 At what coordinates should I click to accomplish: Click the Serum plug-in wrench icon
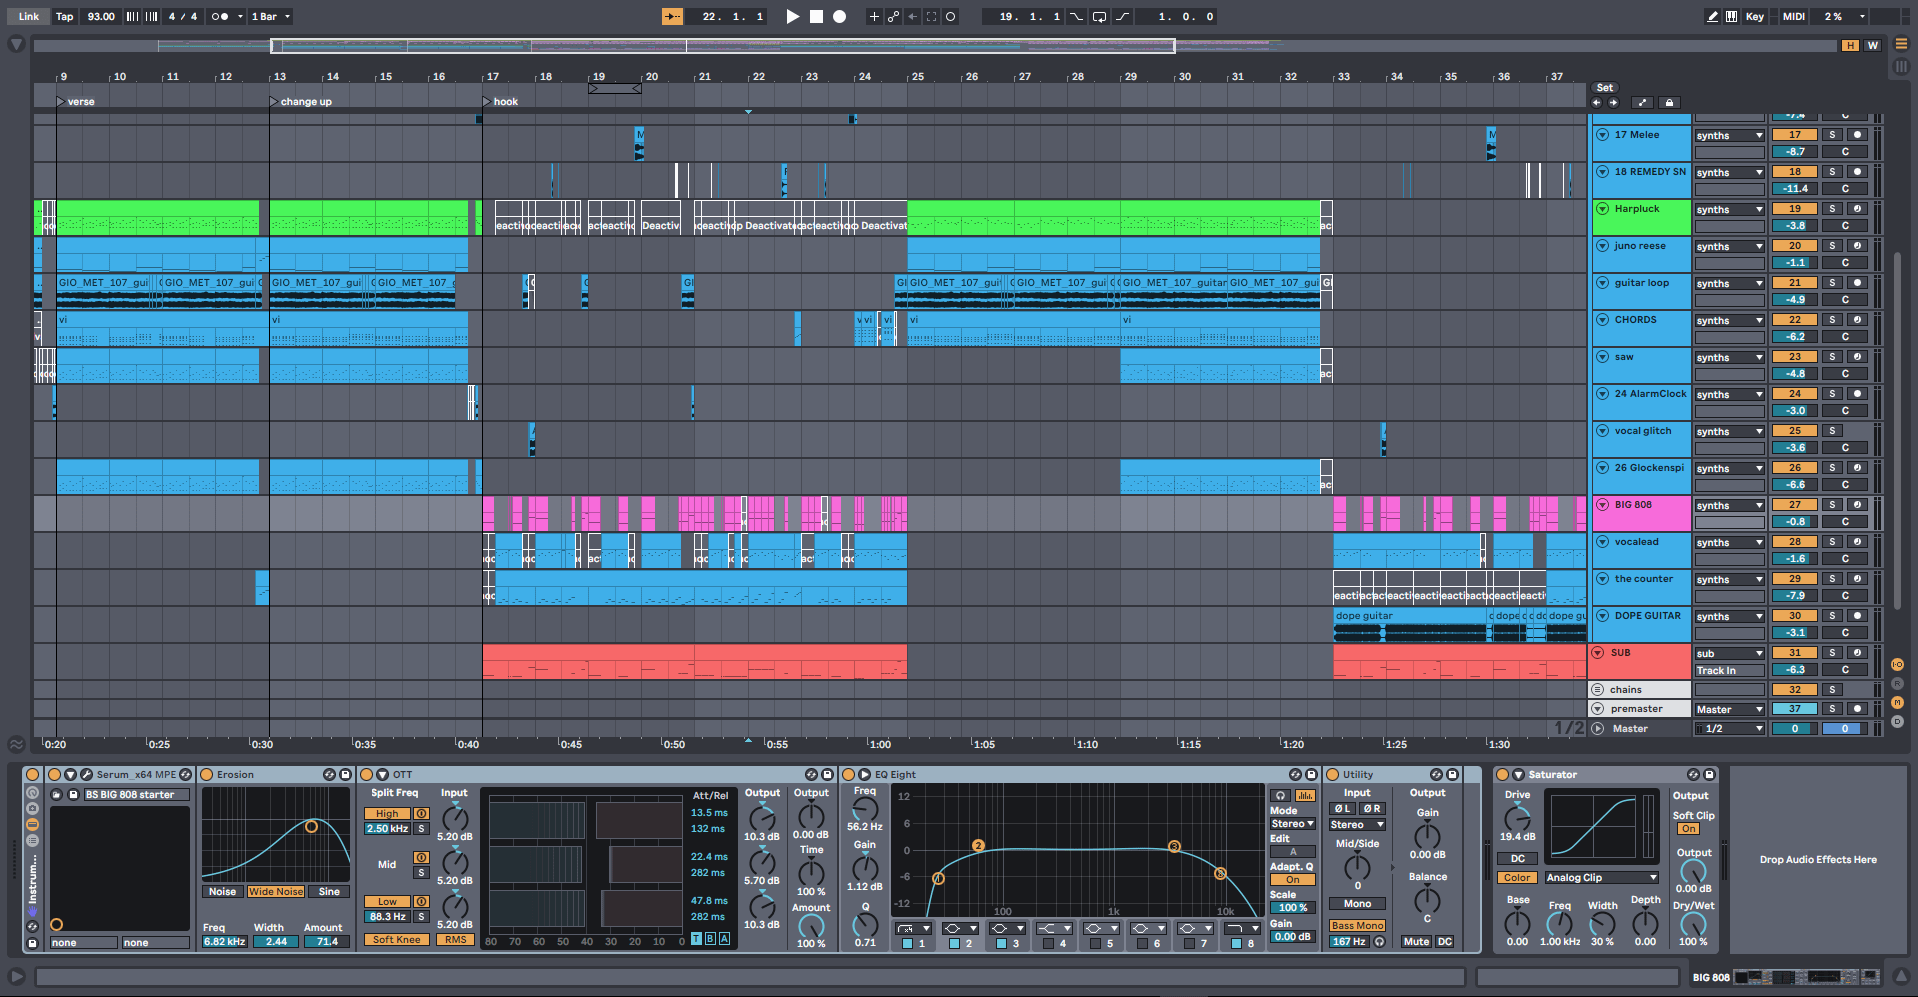tap(87, 775)
